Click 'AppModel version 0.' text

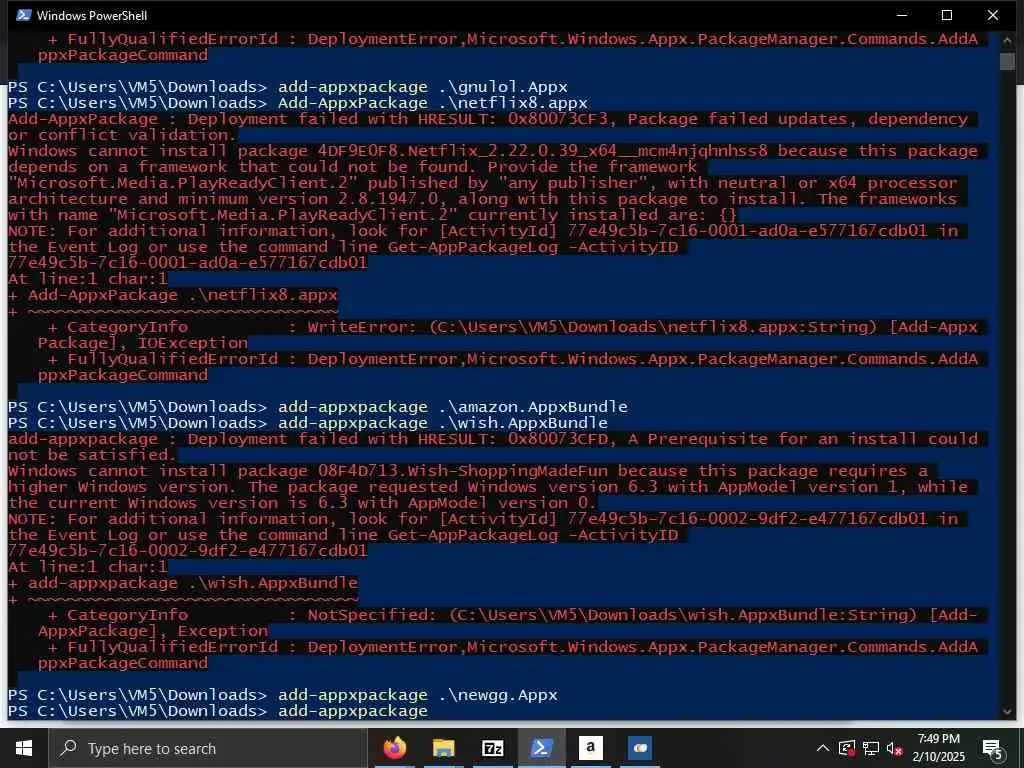(502, 503)
